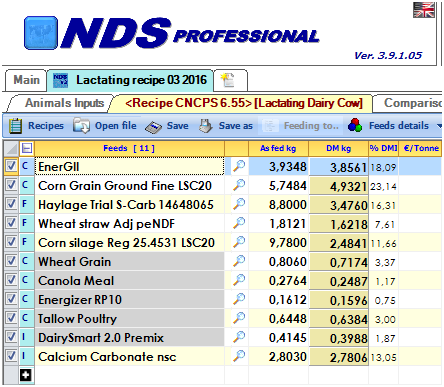Image resolution: width=444 pixels, height=387 pixels.
Task: Open magnifier for Calcium Carbonate nsc
Action: coord(239,356)
